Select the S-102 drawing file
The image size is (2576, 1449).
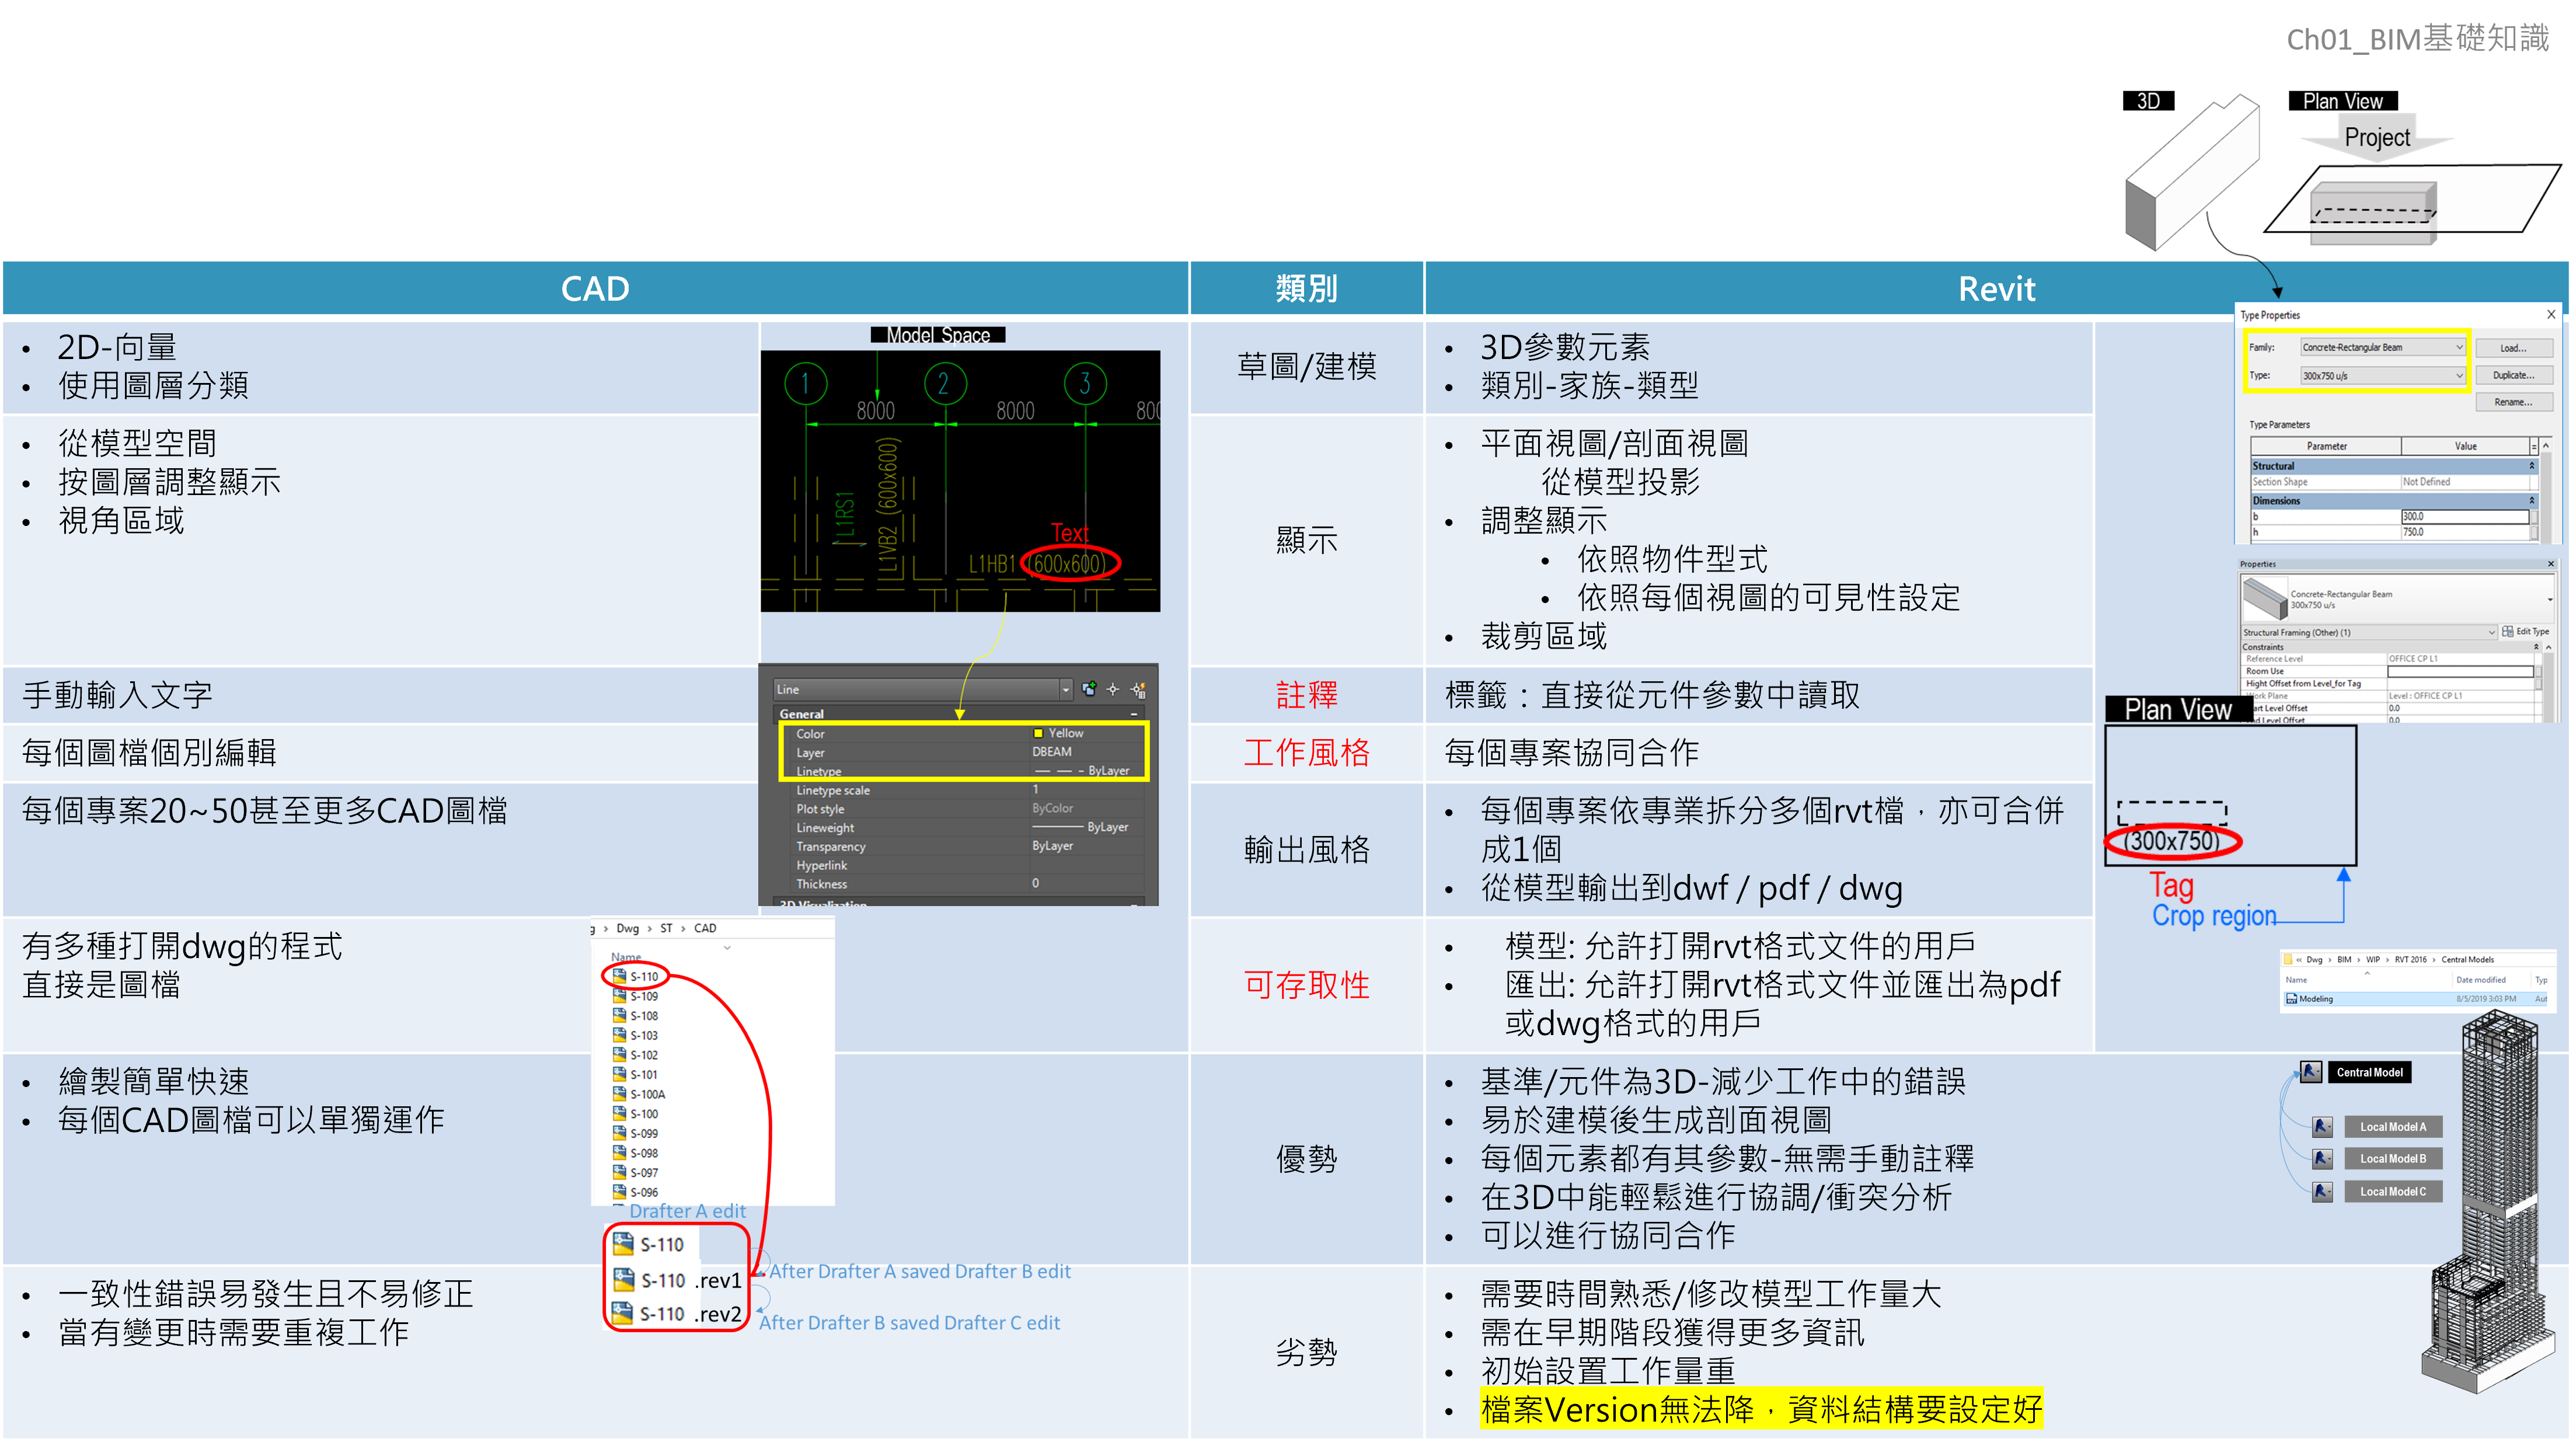point(636,1055)
